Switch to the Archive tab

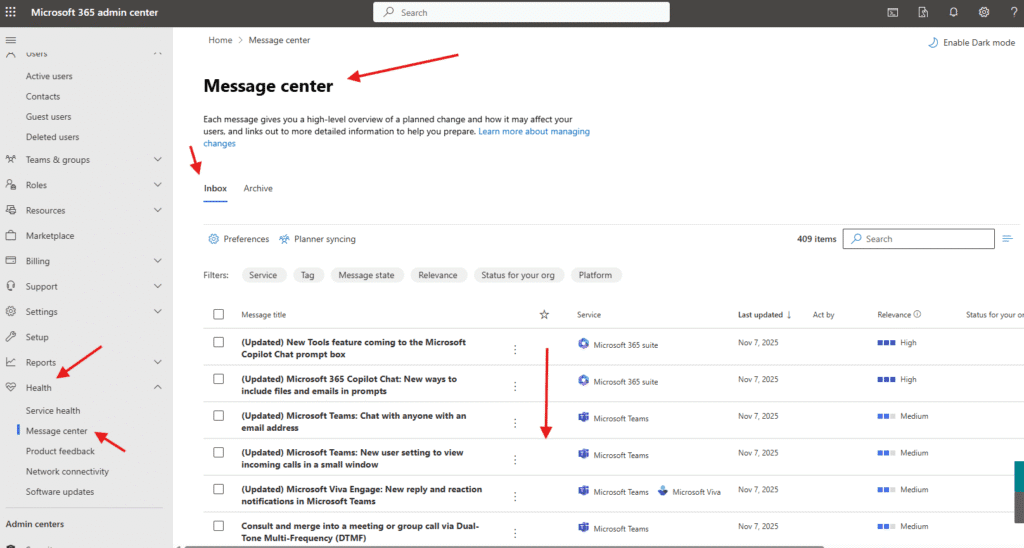coord(258,188)
